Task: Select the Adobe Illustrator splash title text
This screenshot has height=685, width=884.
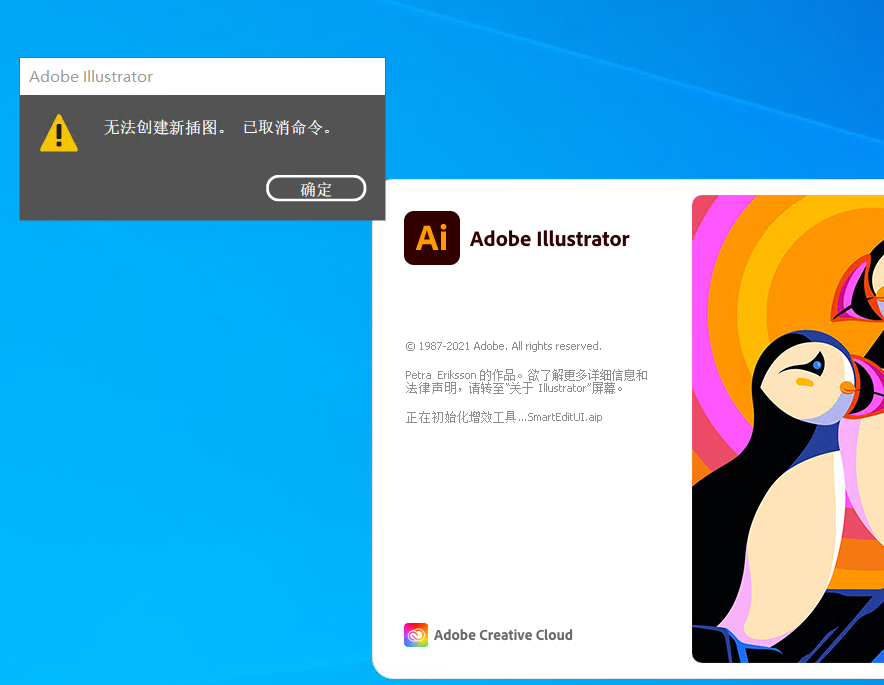Action: (548, 239)
